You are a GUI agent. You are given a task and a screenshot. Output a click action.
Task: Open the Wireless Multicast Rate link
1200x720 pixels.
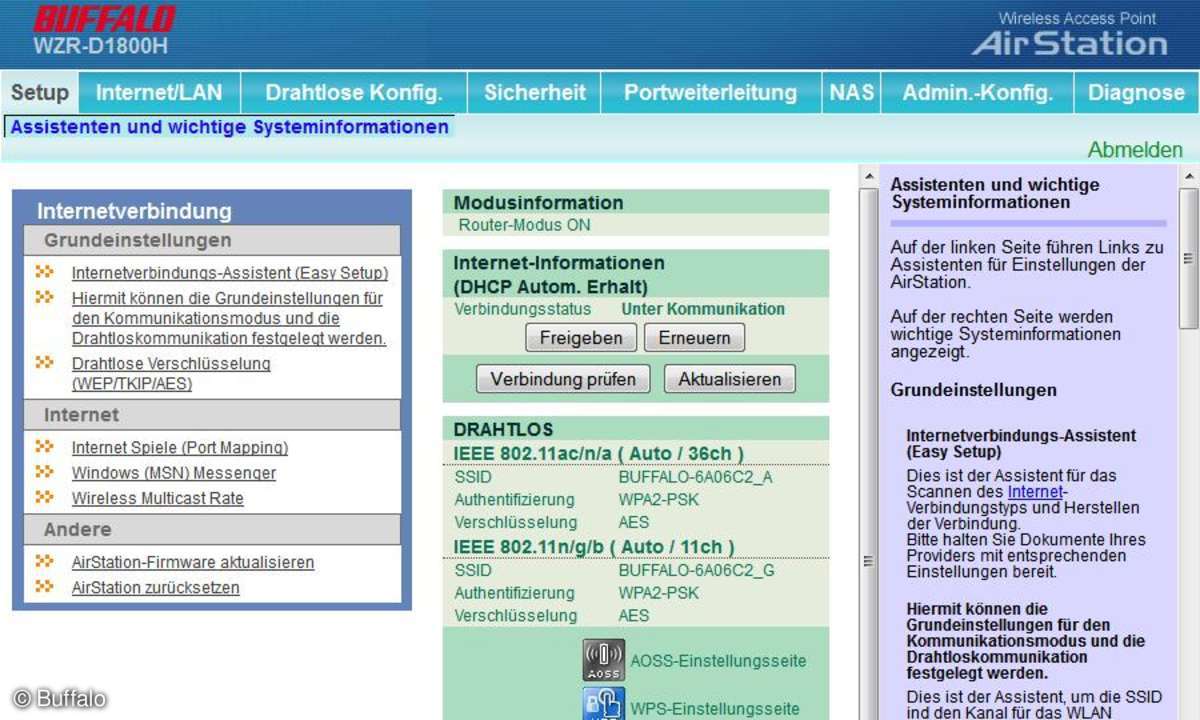tap(157, 498)
